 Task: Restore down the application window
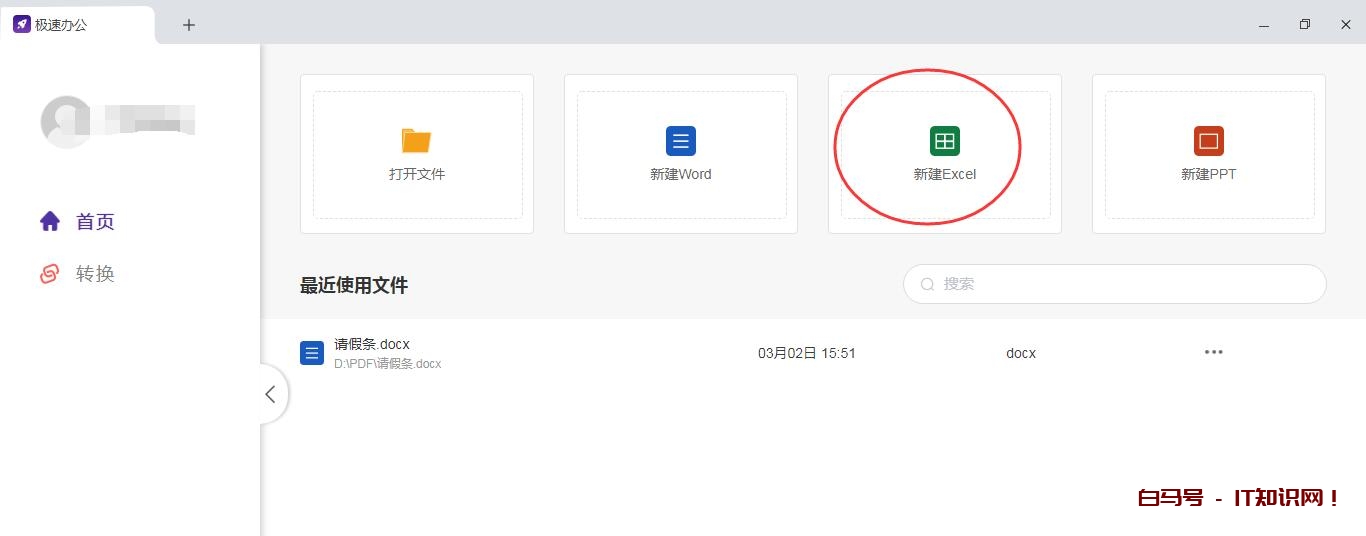pyautogui.click(x=1304, y=25)
